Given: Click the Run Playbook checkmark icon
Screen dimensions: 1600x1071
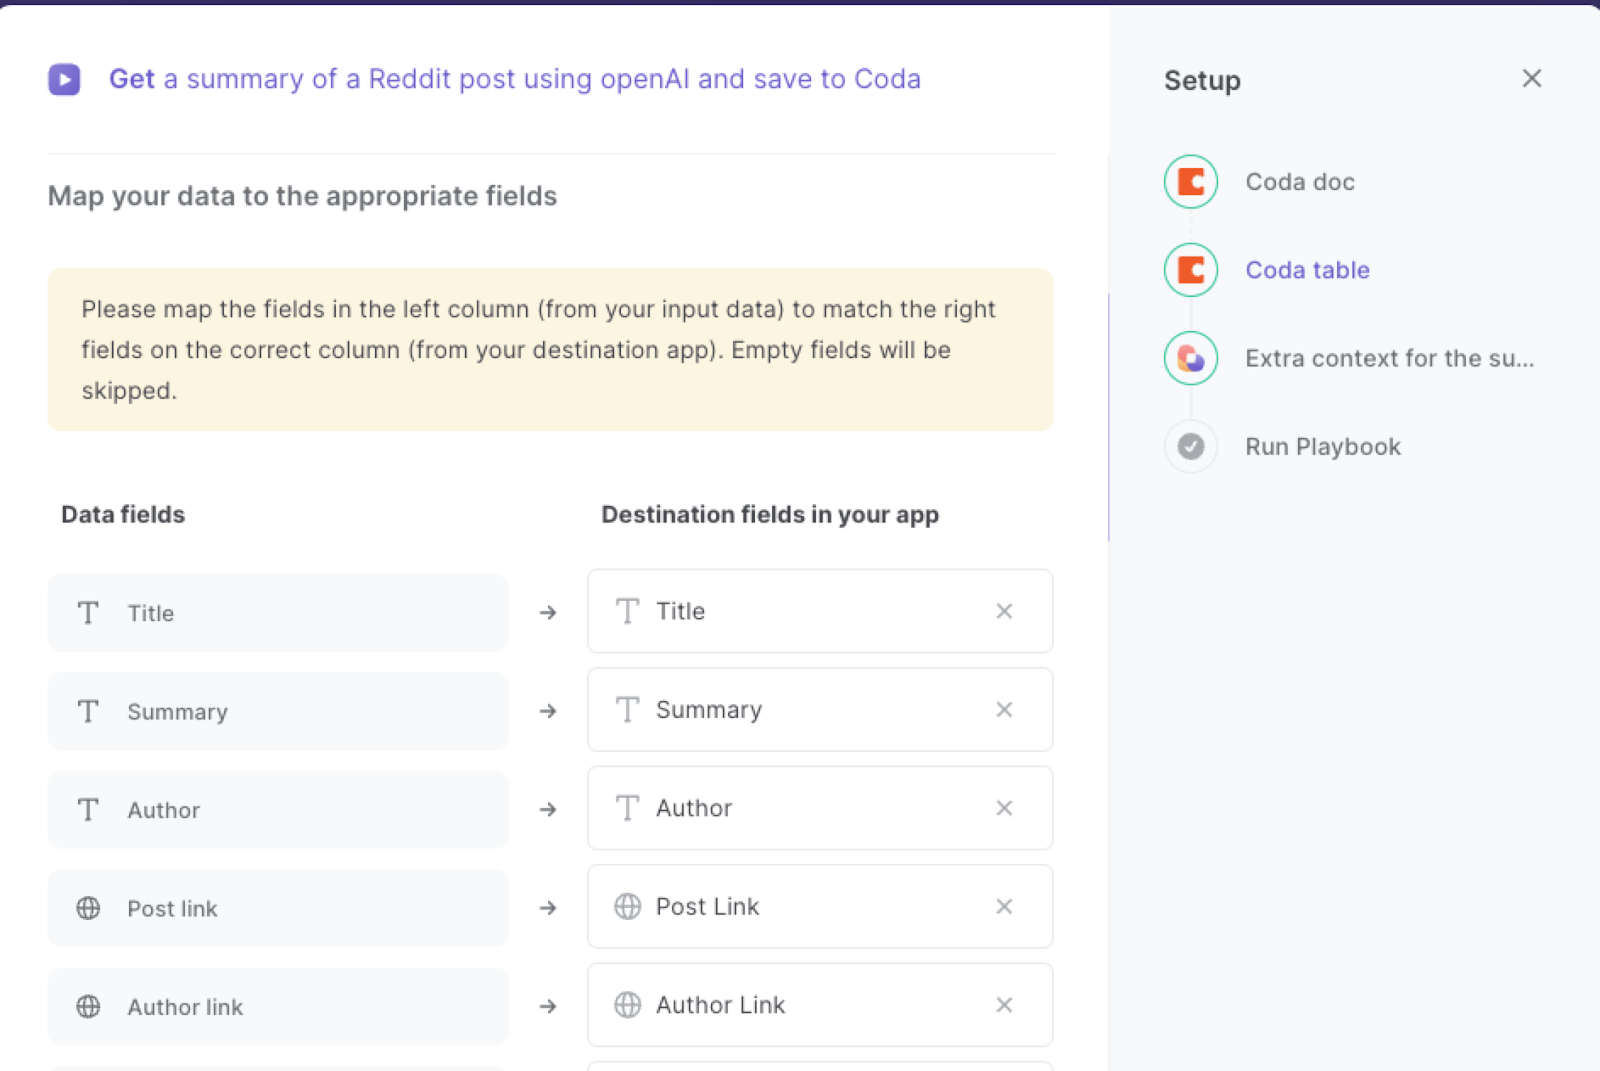Looking at the screenshot, I should (x=1190, y=446).
